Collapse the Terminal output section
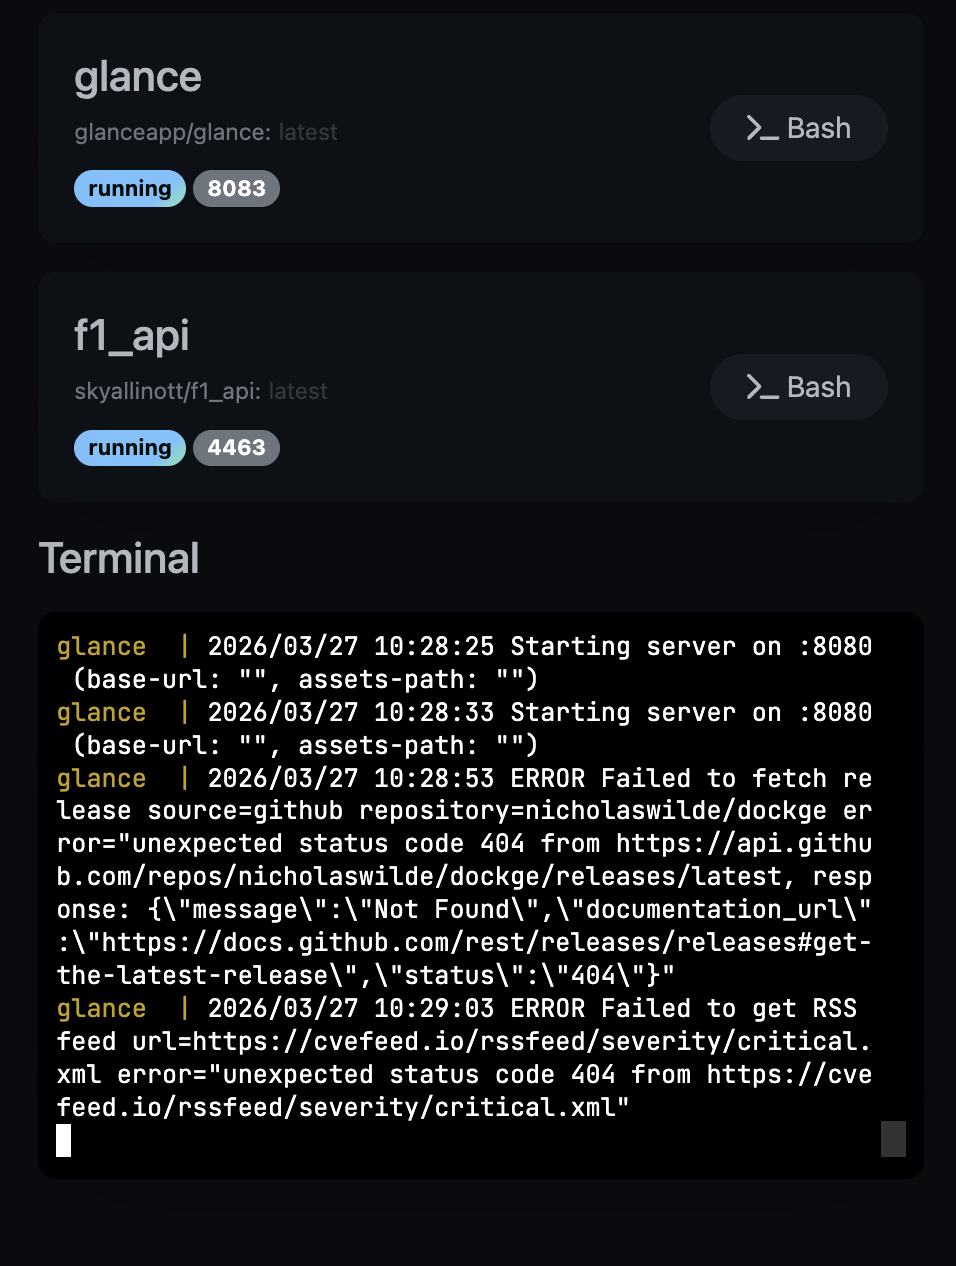 (x=119, y=558)
